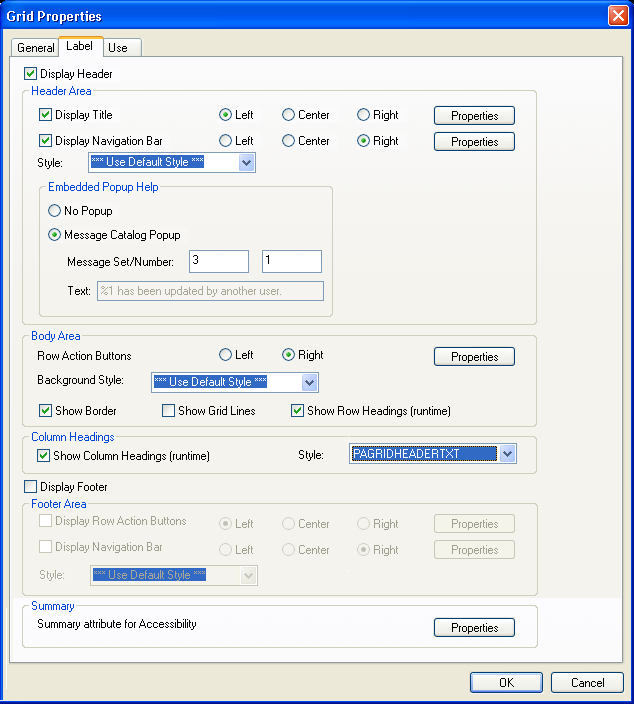Dismiss dialog with Cancel button
This screenshot has height=704, width=634.
[587, 682]
